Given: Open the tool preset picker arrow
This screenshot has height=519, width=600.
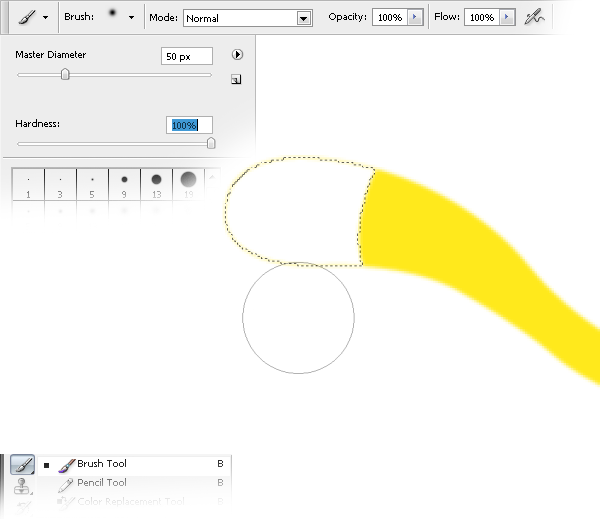Looking at the screenshot, I should pos(45,18).
